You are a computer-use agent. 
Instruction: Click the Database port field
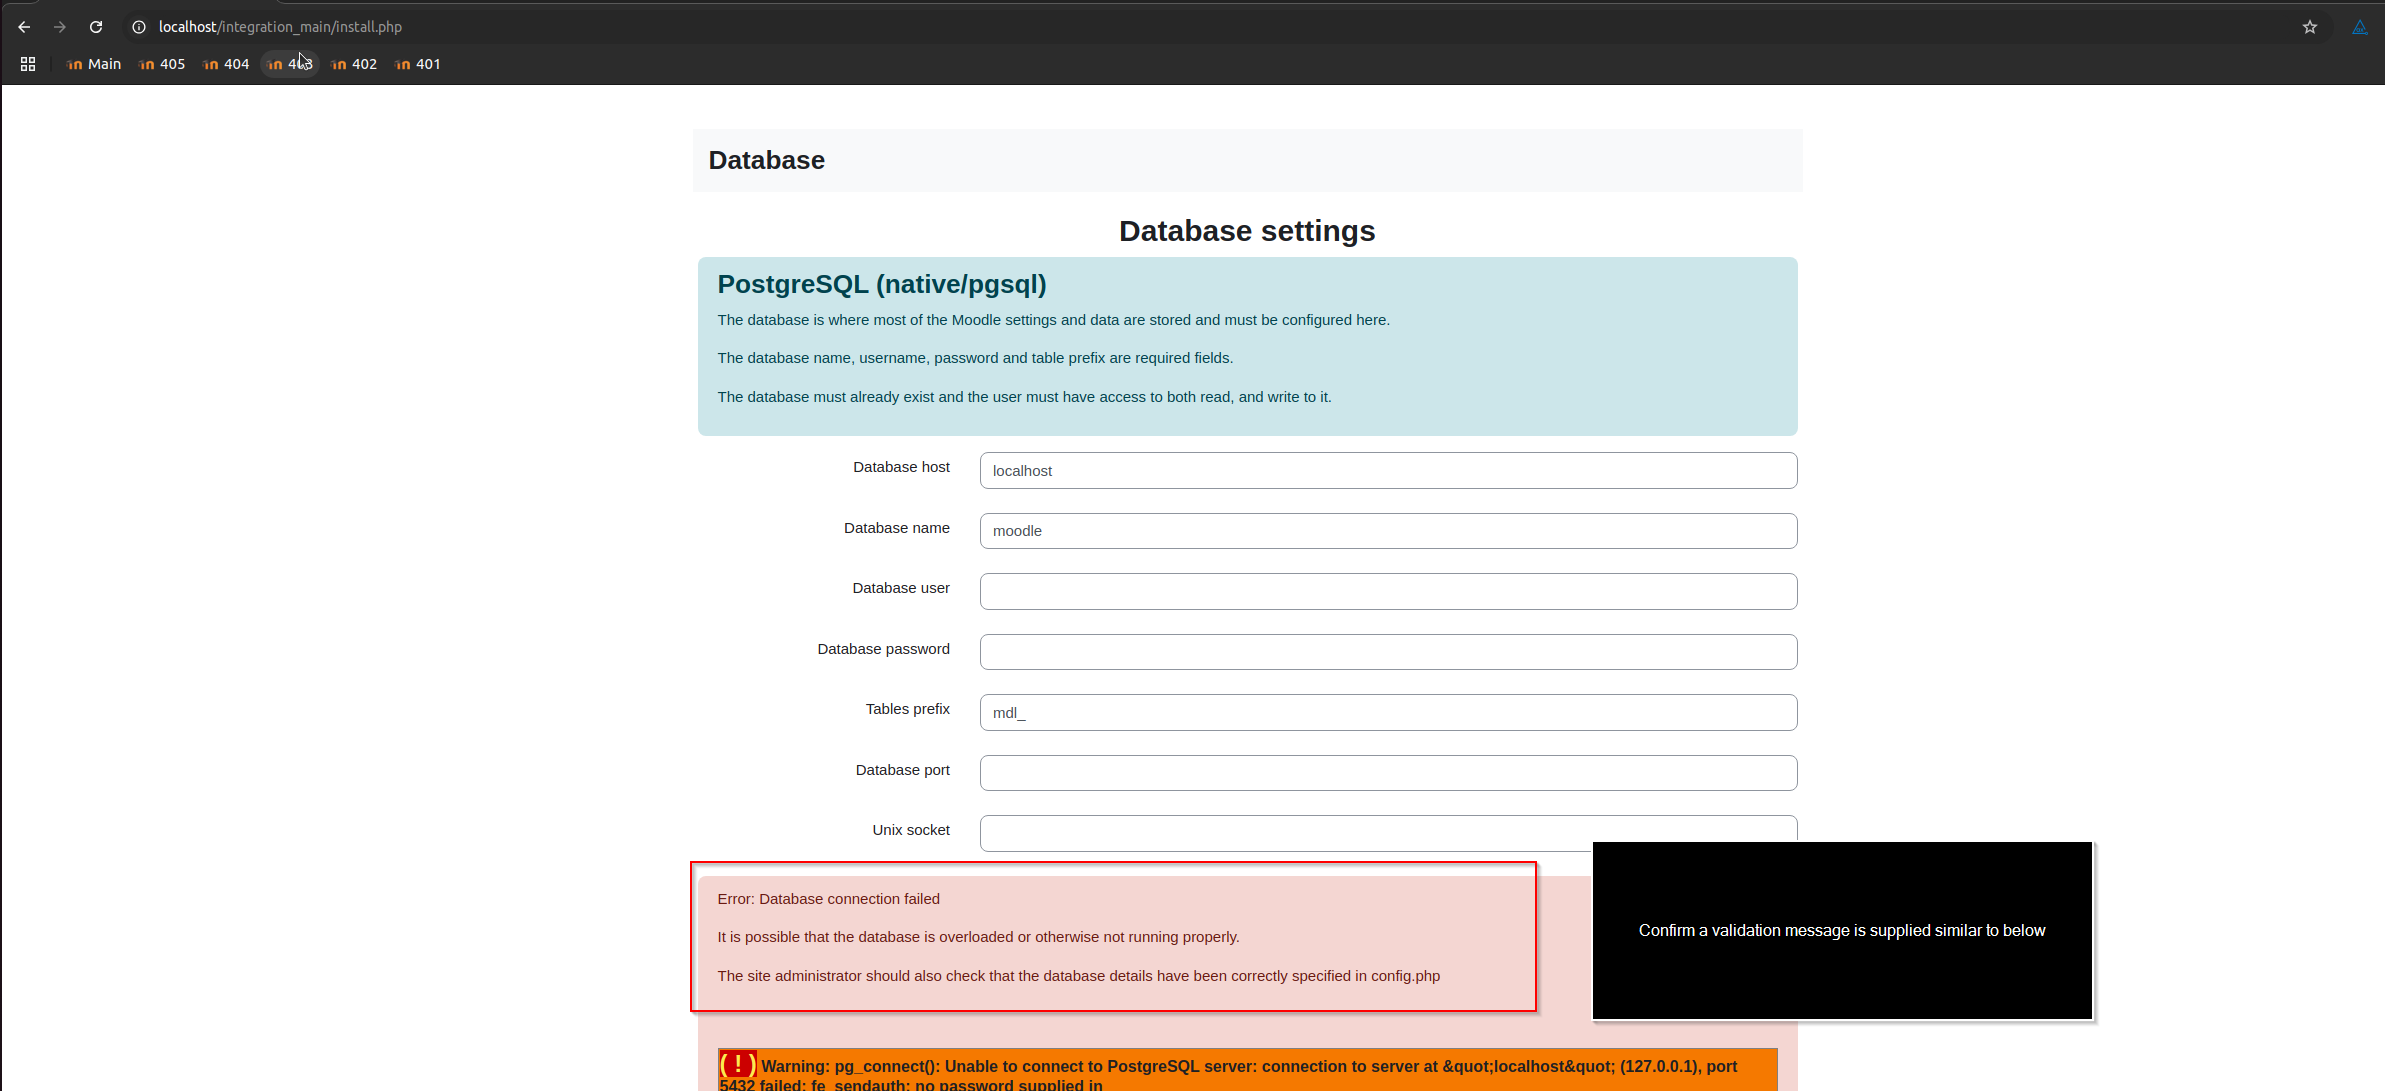pyautogui.click(x=1388, y=773)
